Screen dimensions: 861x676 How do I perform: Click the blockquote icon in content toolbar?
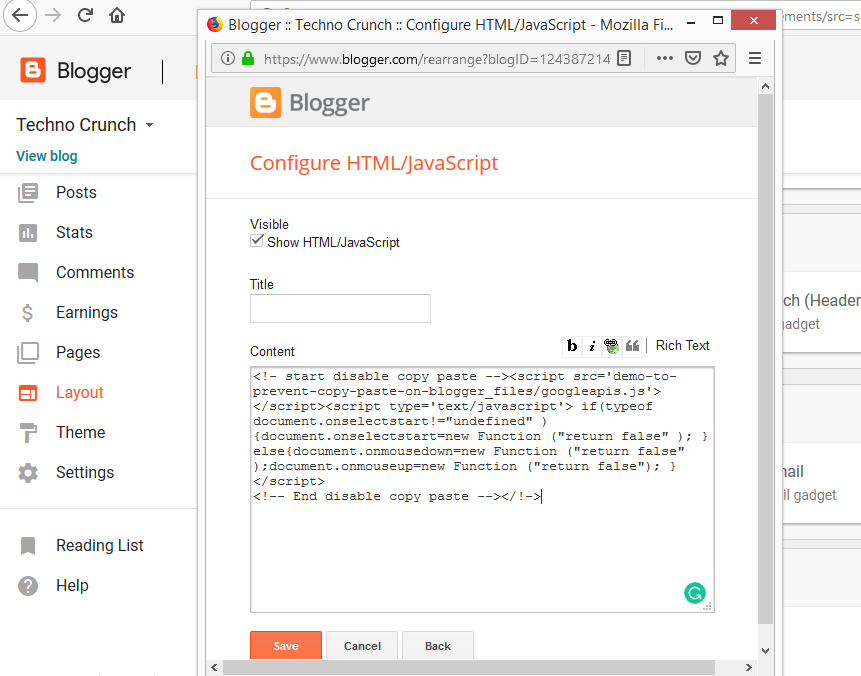[x=633, y=345]
